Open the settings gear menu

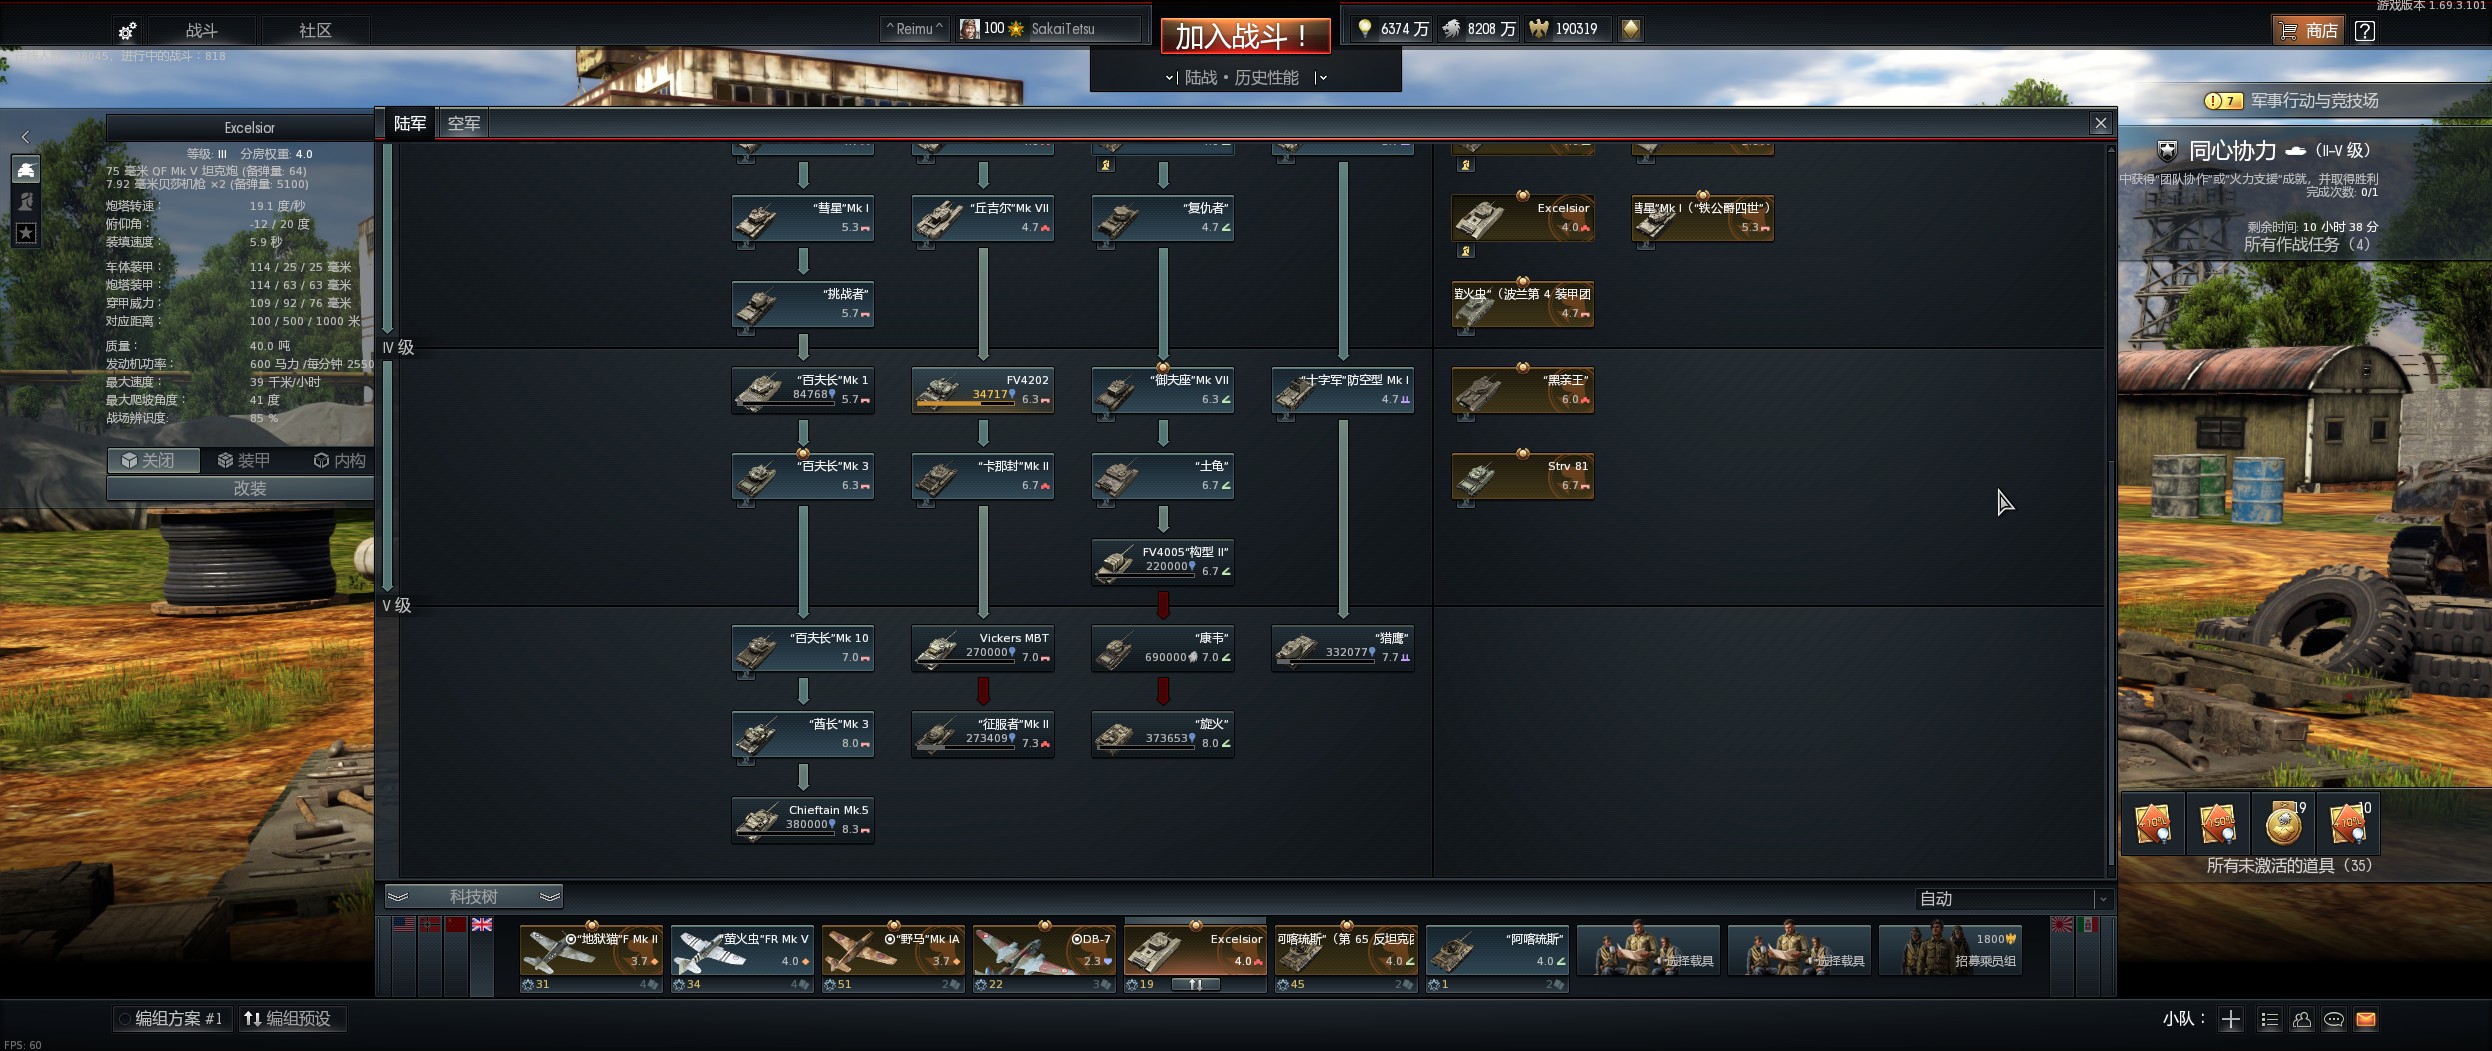point(127,31)
